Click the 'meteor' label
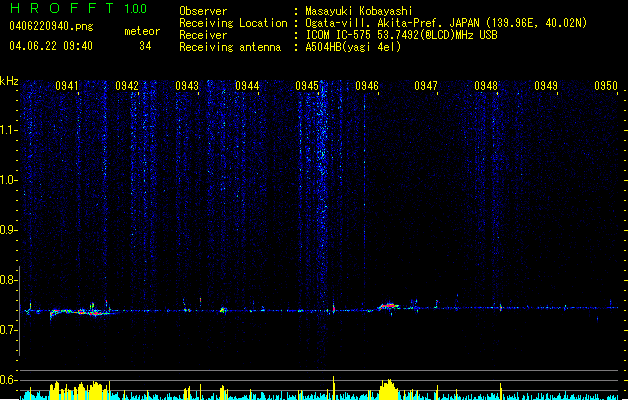629x400 pixels. tap(142, 31)
